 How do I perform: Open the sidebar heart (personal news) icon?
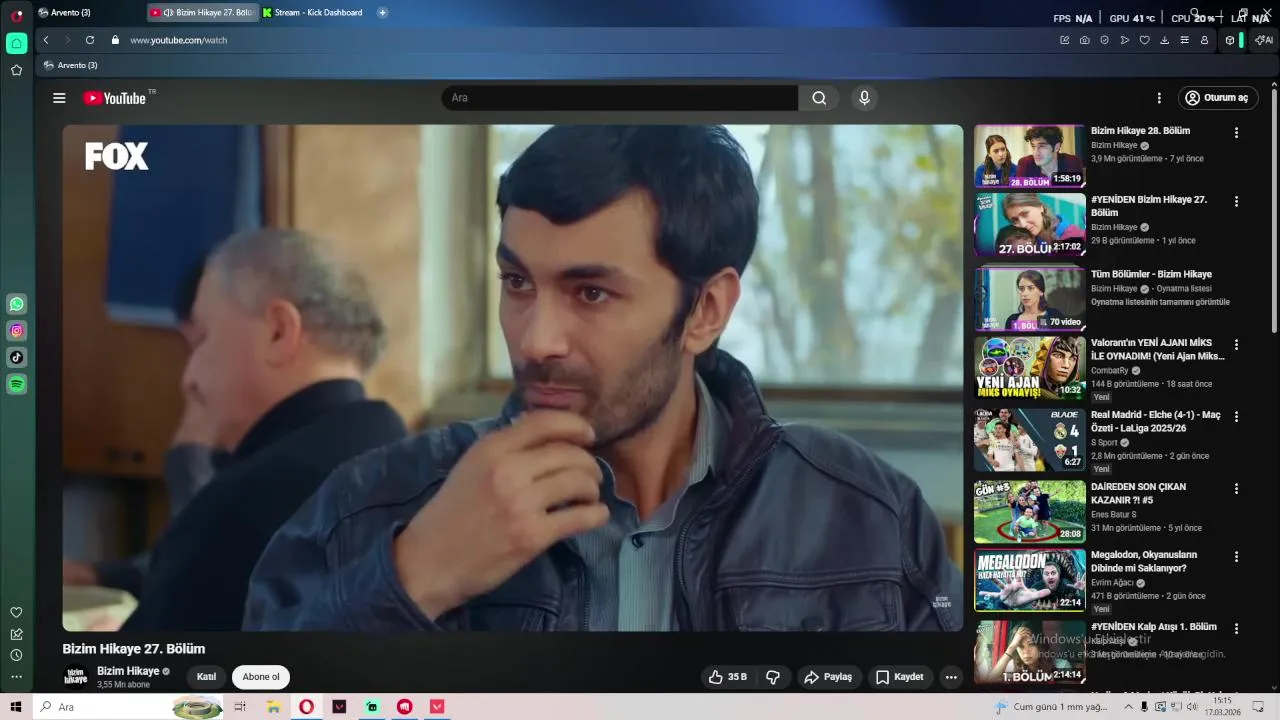pos(17,612)
